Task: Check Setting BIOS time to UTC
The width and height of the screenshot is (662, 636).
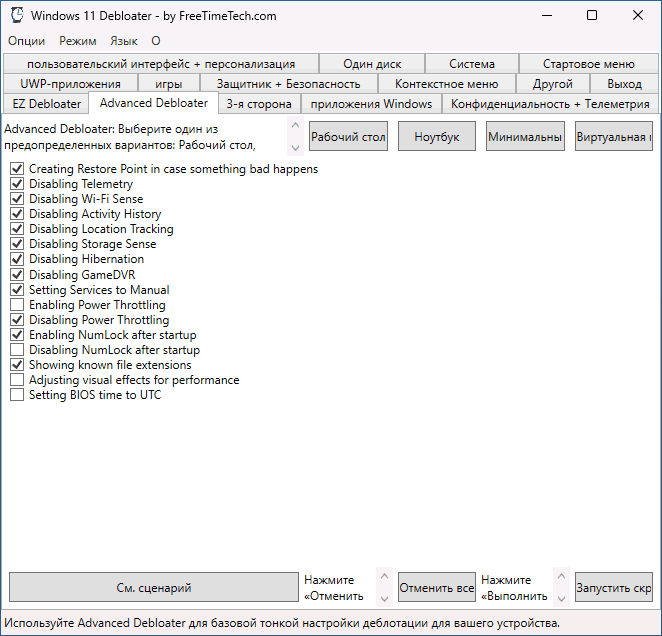Action: (x=17, y=395)
